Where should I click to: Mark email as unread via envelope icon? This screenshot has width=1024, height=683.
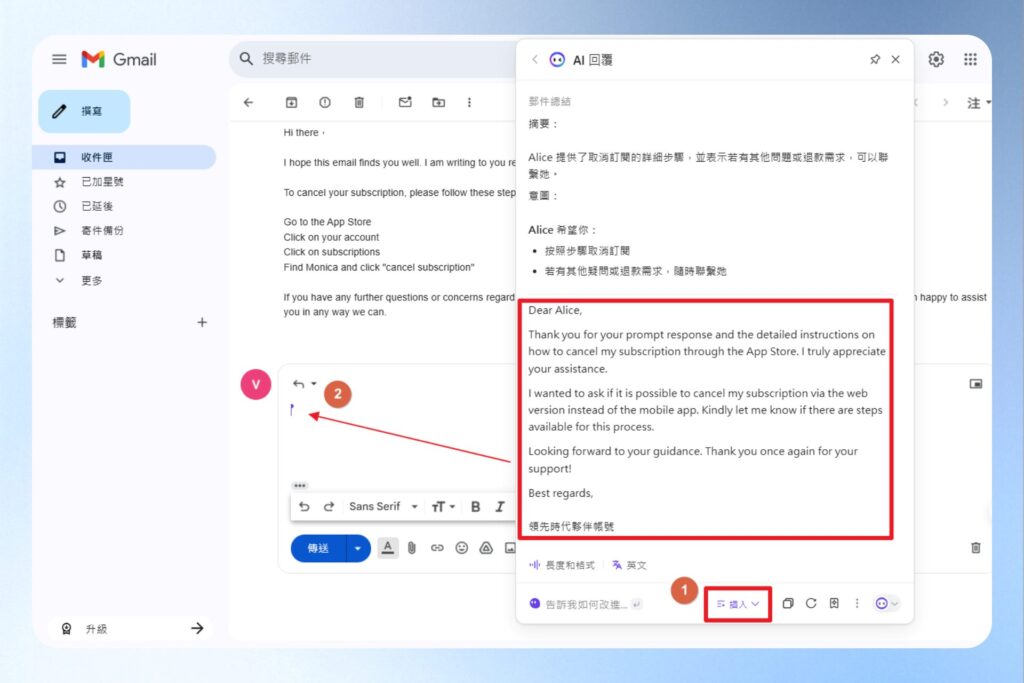[x=405, y=102]
